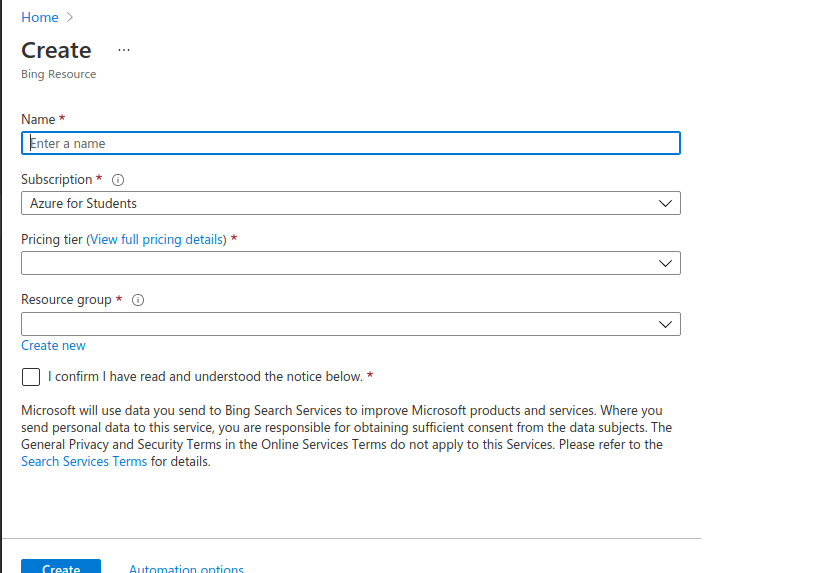The width and height of the screenshot is (826, 573).
Task: Open the ellipsis menu beside Create
Action: (124, 50)
